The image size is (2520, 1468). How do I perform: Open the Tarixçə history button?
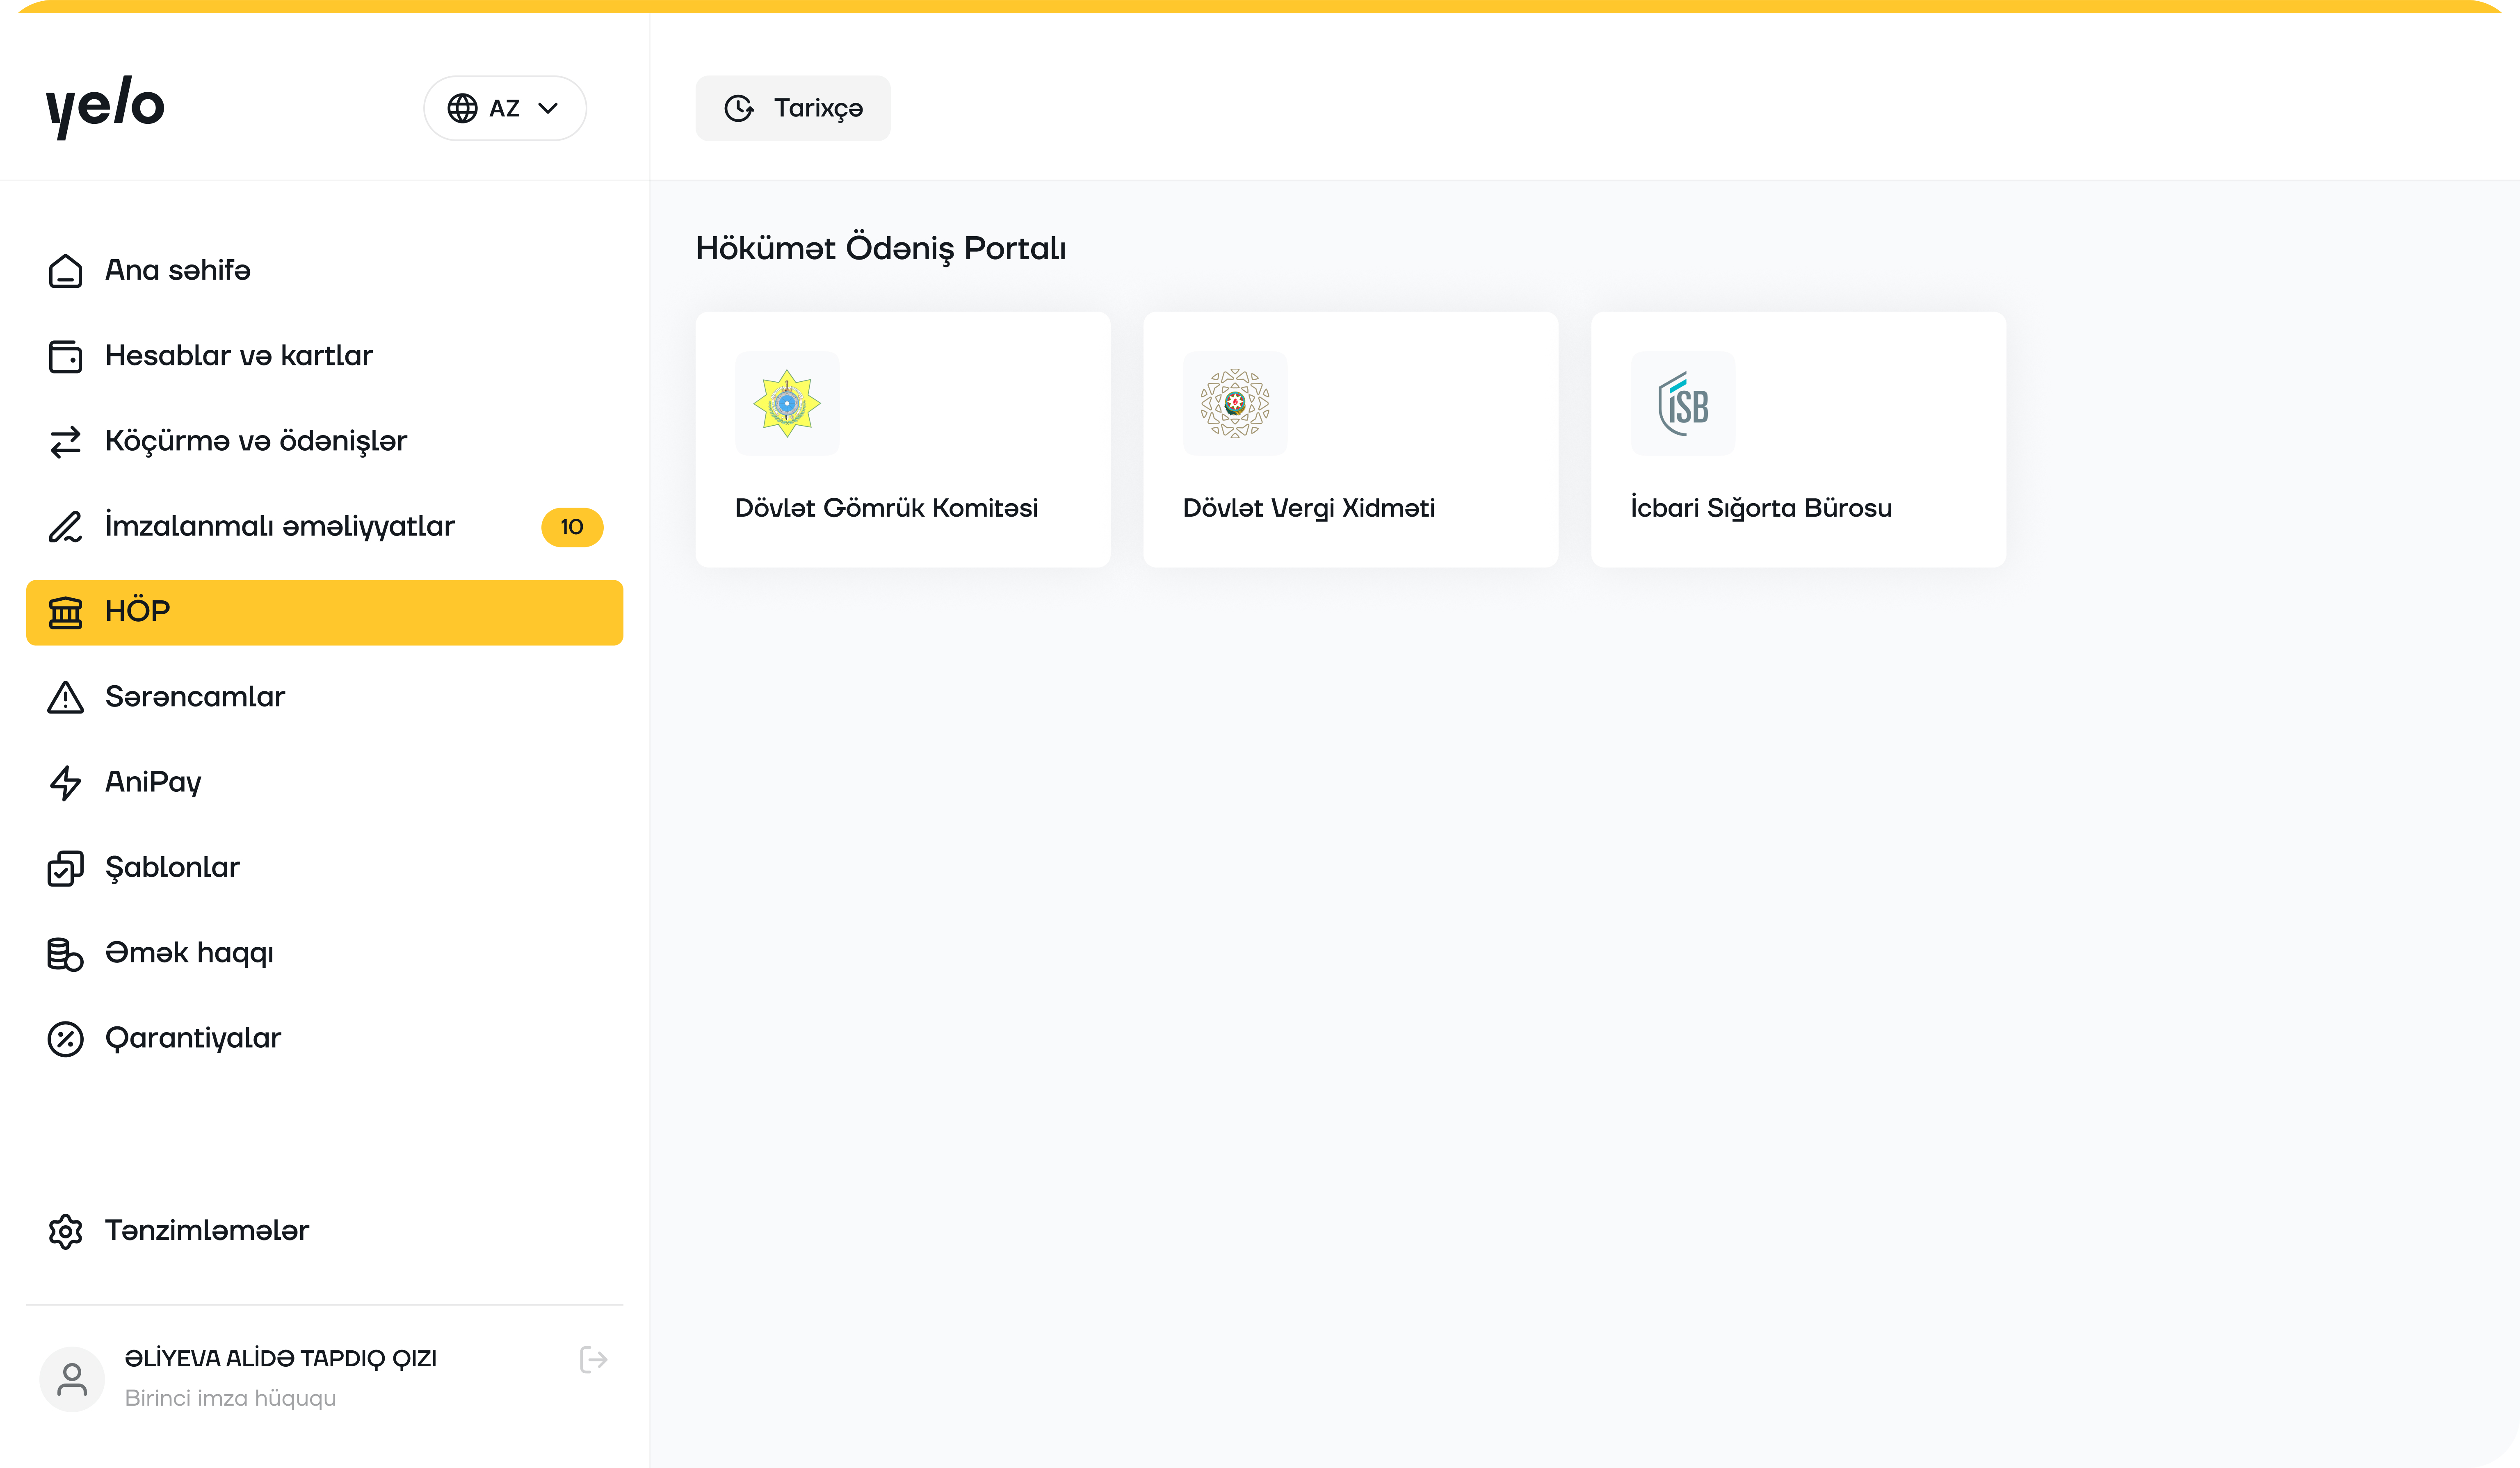coord(793,108)
